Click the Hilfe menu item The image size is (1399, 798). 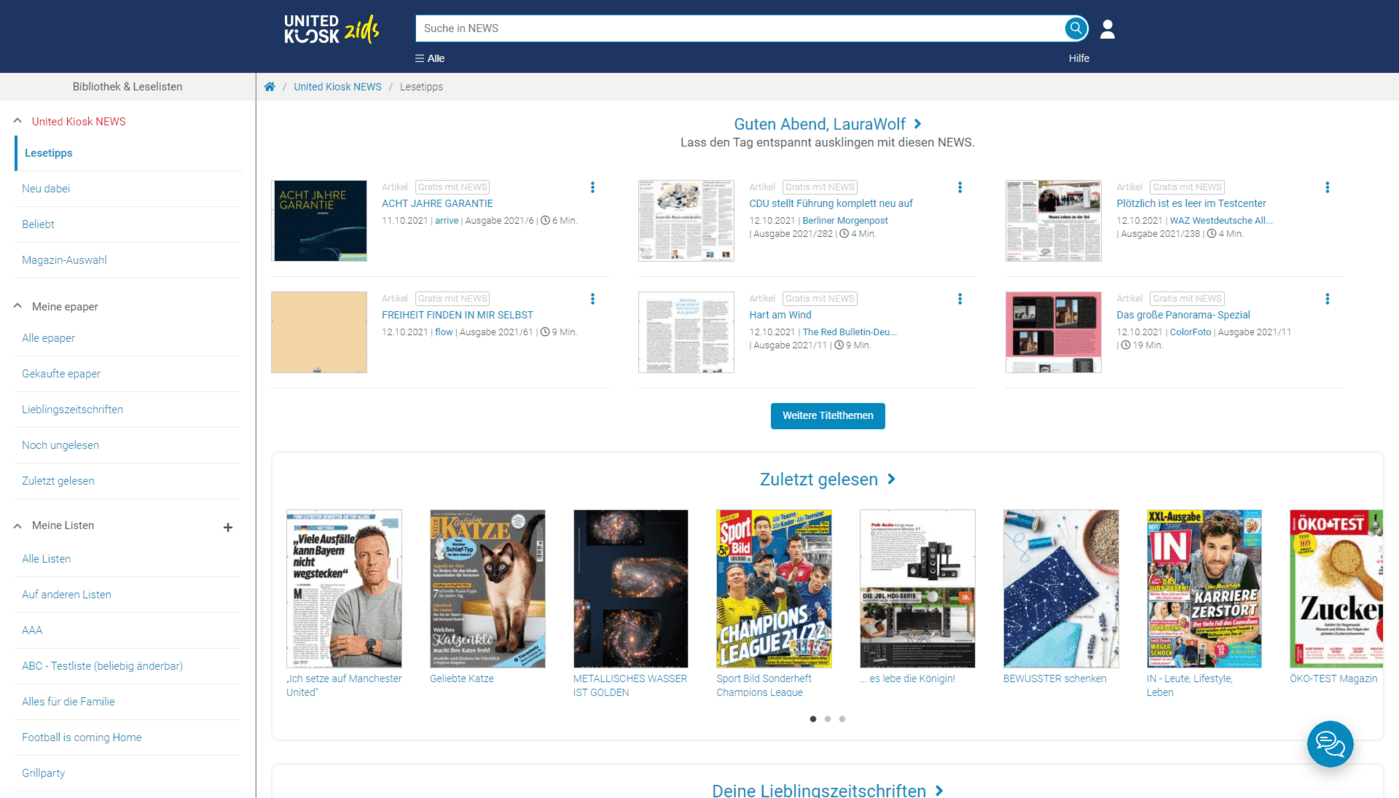(1079, 58)
